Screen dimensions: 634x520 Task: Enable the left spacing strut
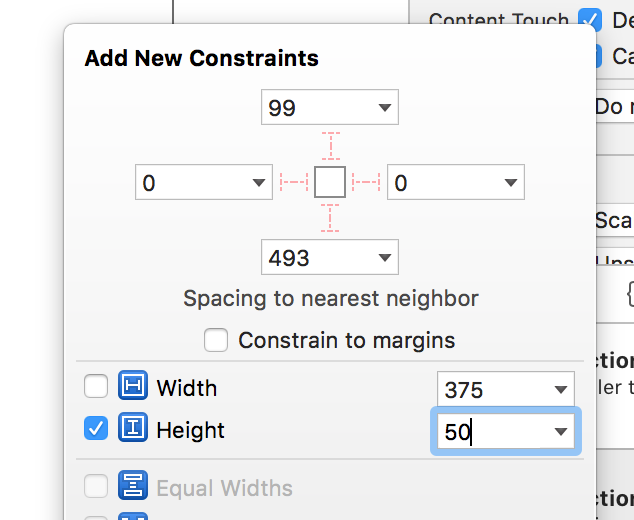(294, 182)
